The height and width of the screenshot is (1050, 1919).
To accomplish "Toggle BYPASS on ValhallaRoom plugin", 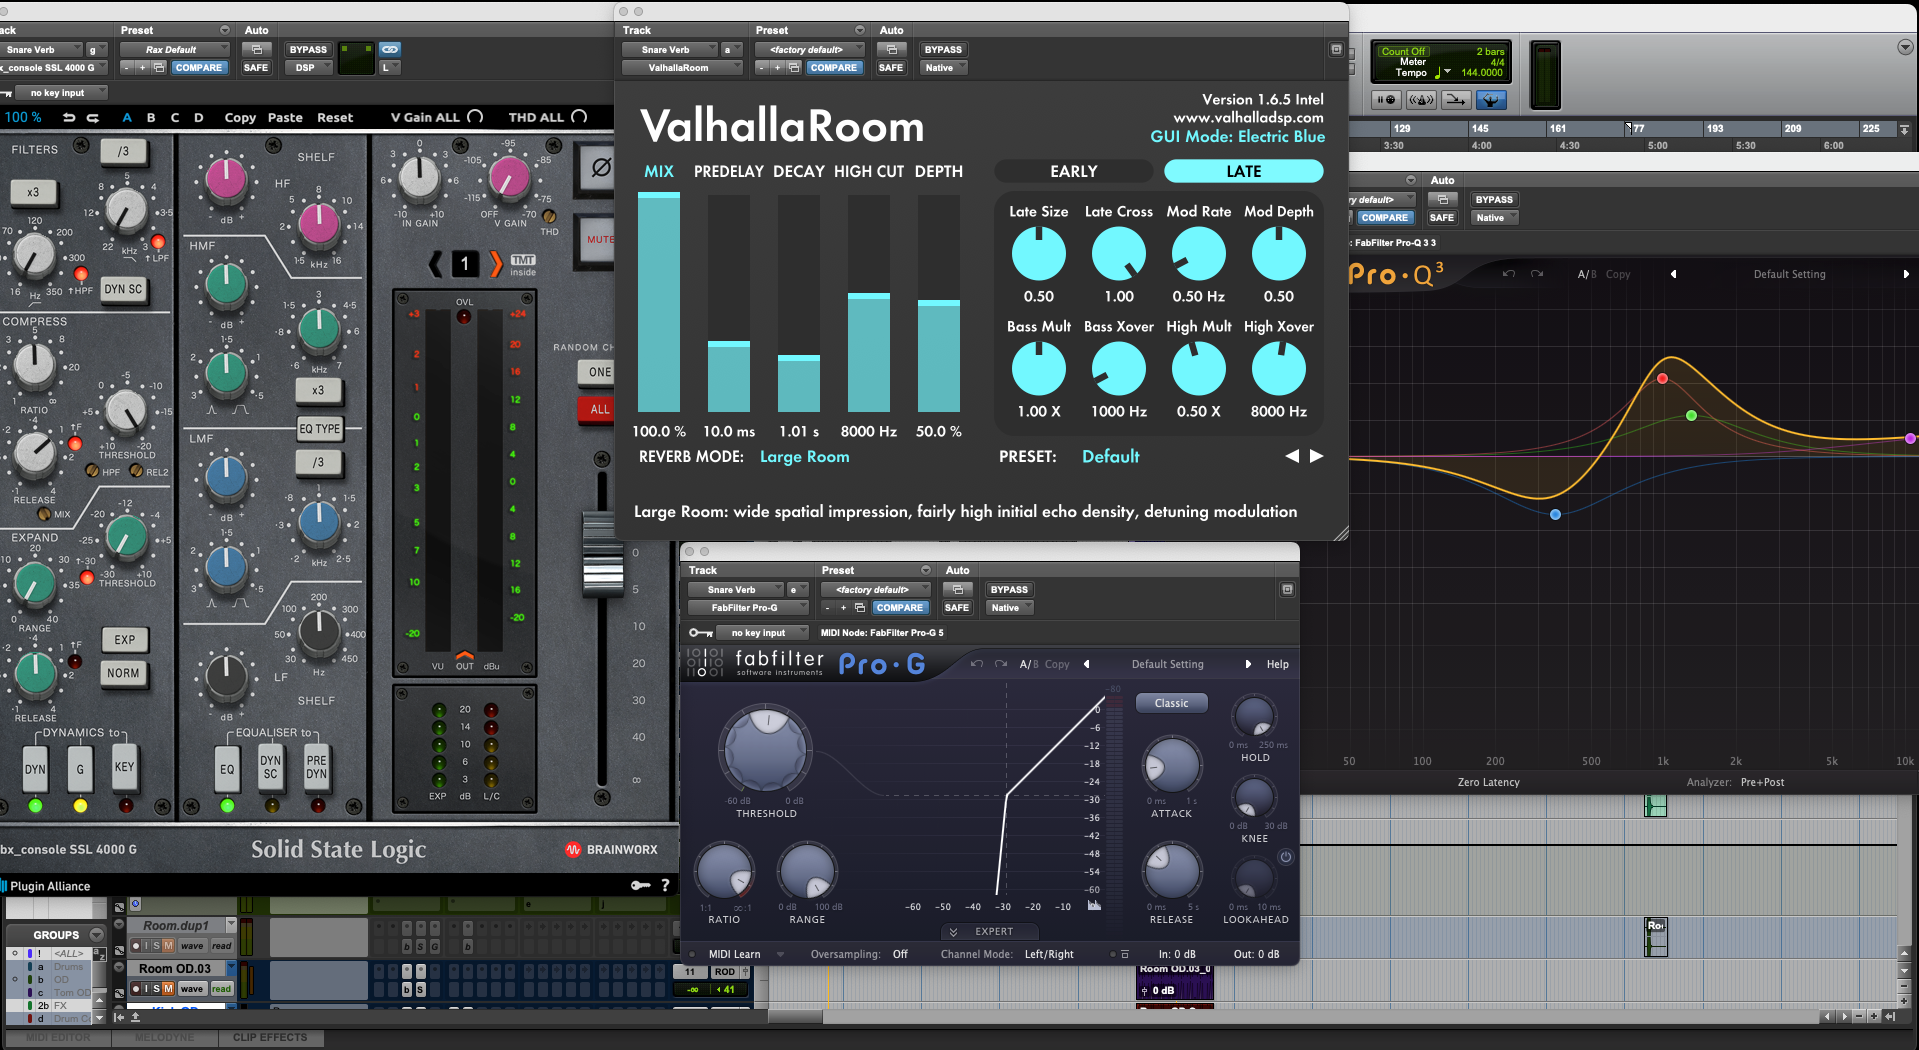I will pos(943,49).
